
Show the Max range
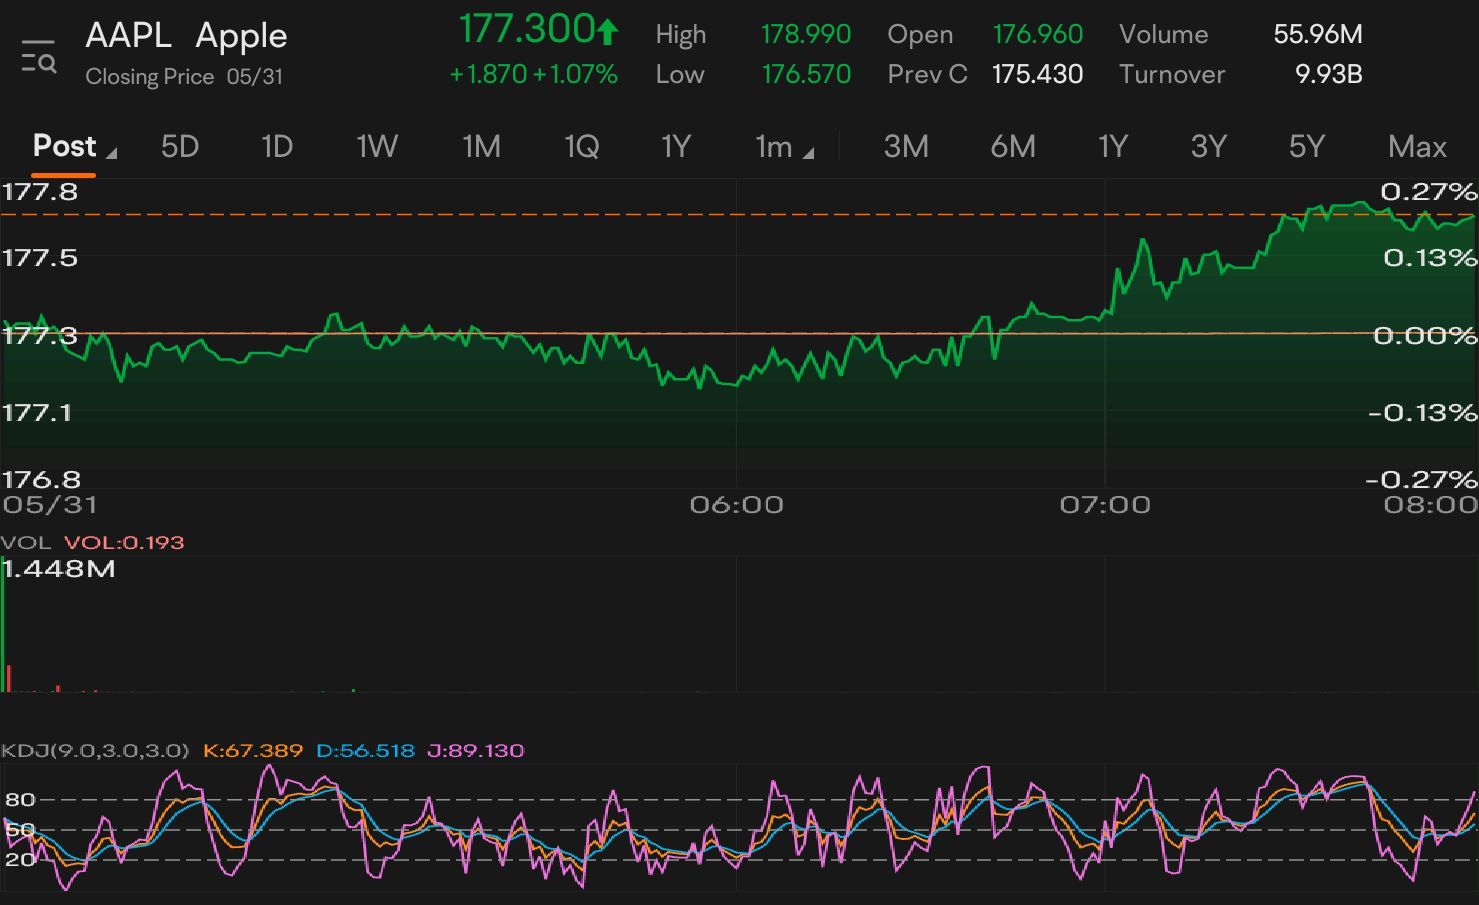point(1417,147)
